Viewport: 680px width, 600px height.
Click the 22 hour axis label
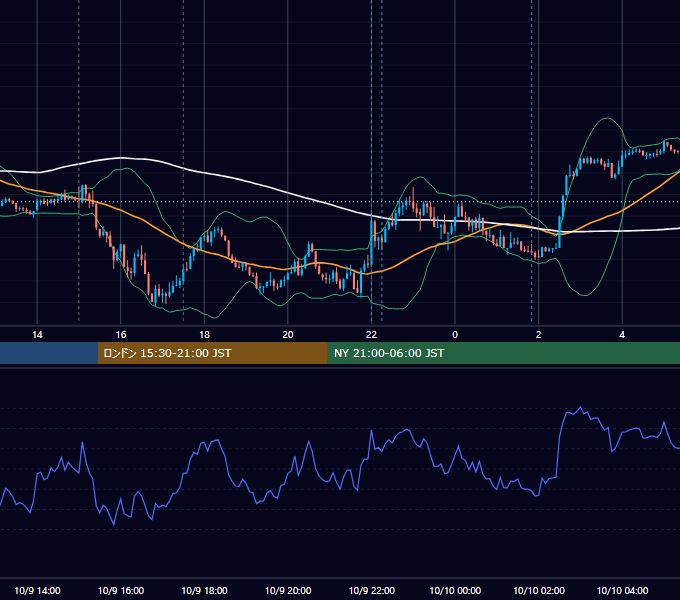[371, 335]
